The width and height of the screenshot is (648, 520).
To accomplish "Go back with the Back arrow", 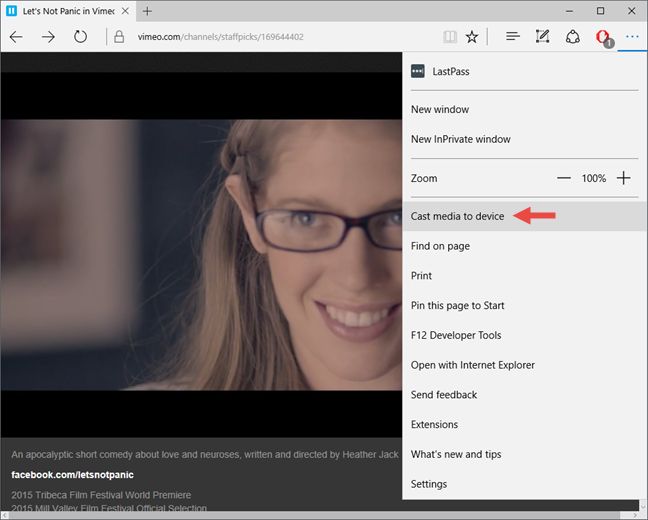I will tap(16, 37).
